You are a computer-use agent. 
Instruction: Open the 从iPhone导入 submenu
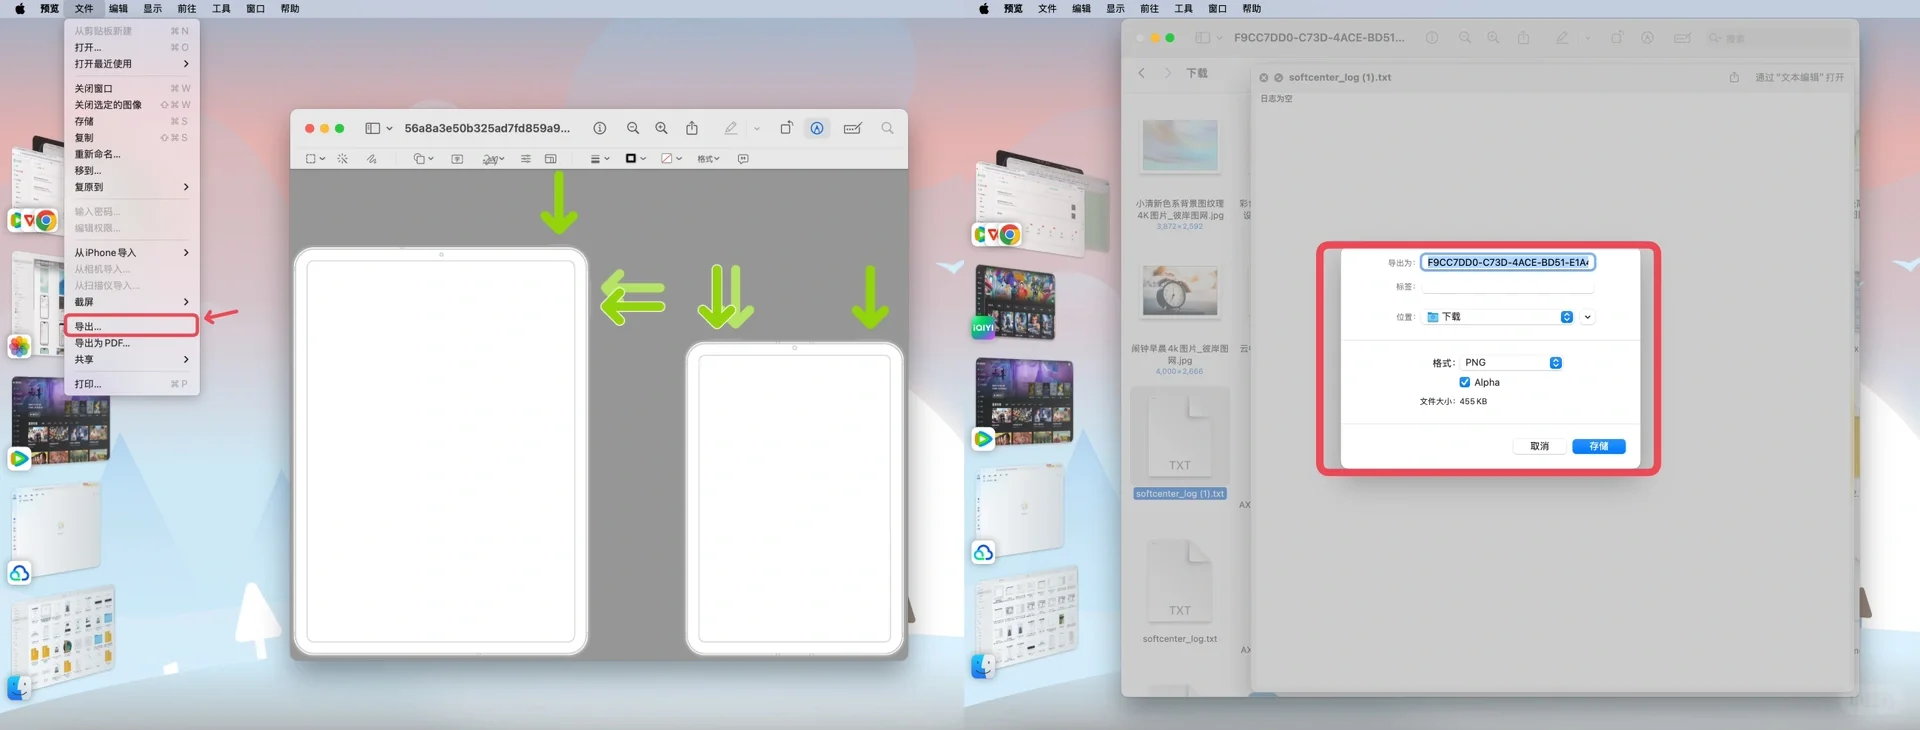click(x=132, y=253)
